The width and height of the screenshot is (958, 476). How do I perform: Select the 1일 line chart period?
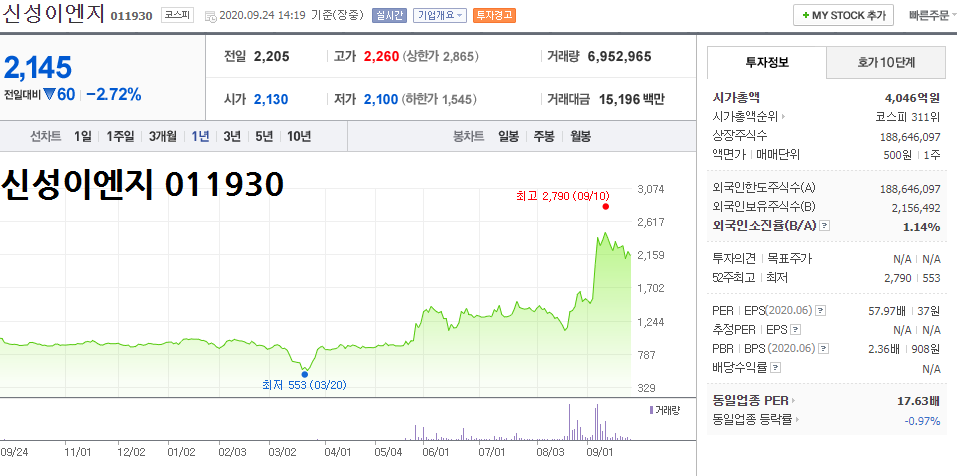coord(82,136)
